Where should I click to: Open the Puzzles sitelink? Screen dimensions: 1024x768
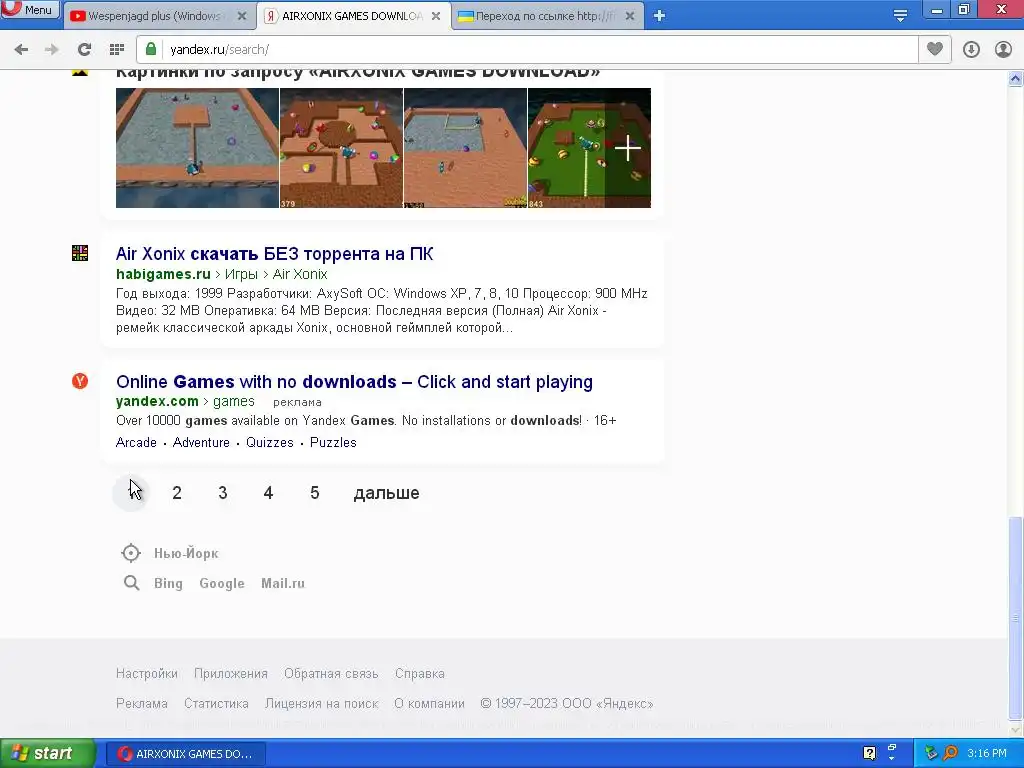[x=333, y=443]
